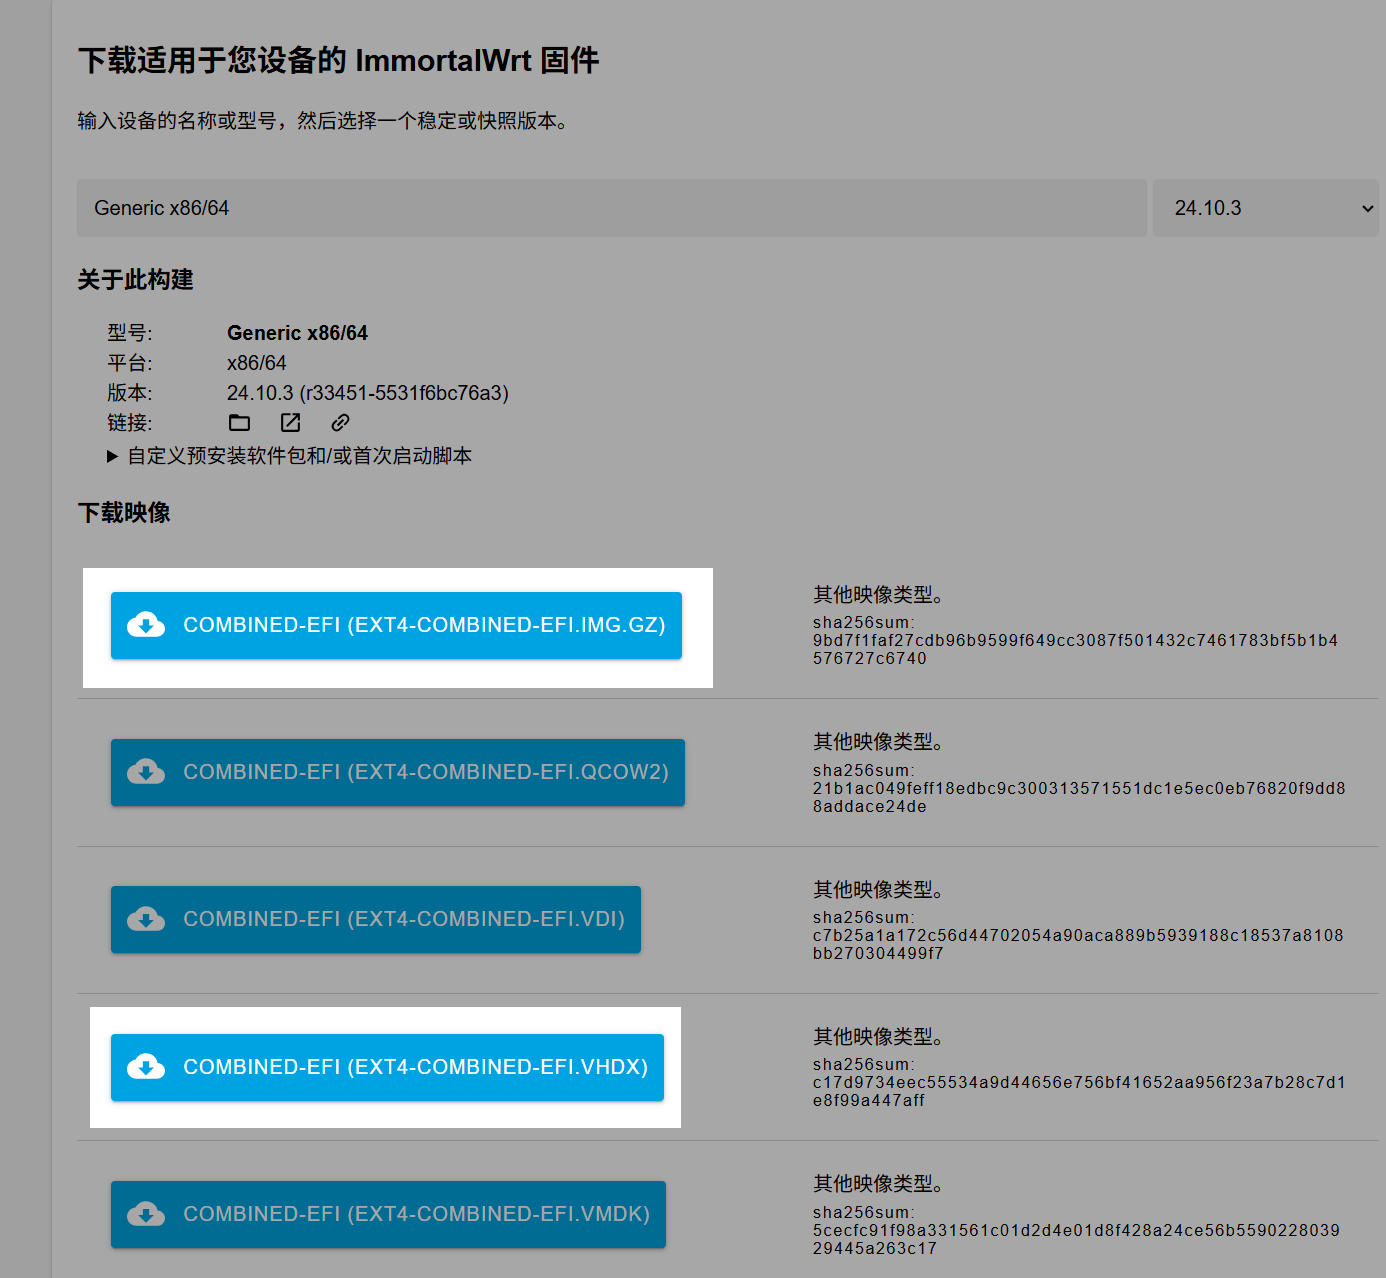The width and height of the screenshot is (1386, 1278).
Task: Click cloud download icon on QCOW2 button
Action: point(146,772)
